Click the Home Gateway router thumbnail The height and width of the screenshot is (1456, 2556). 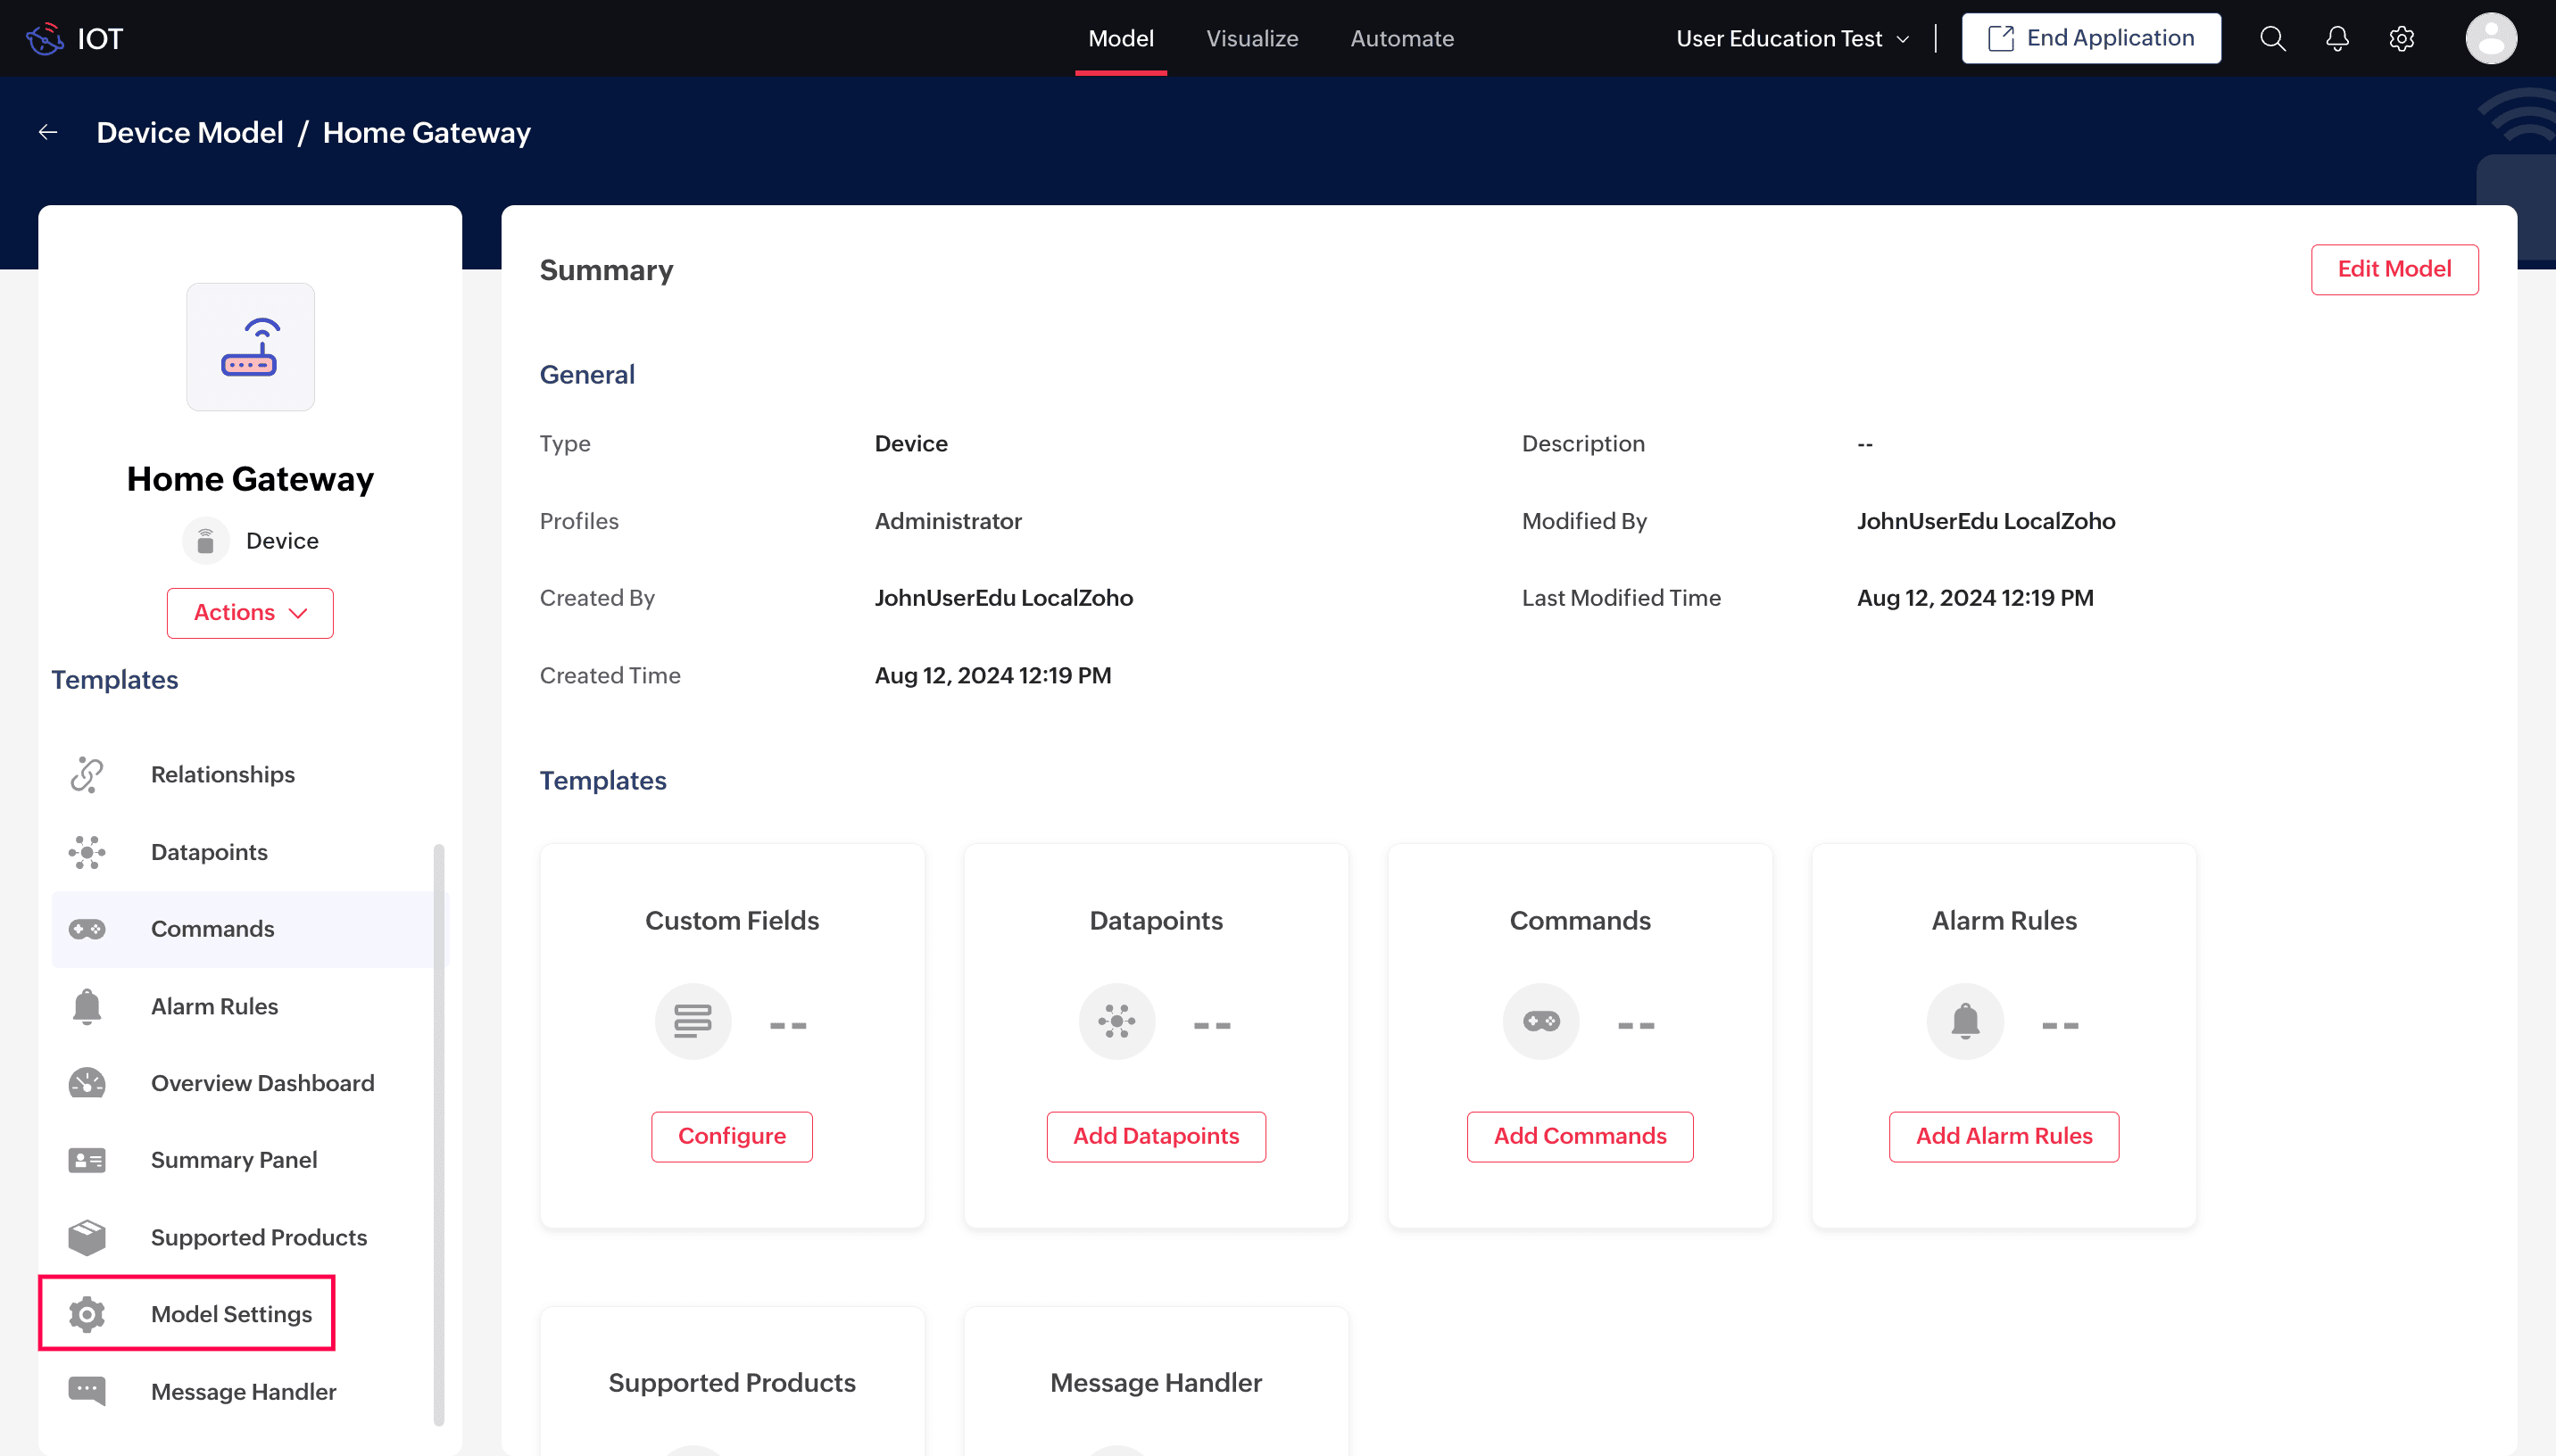coord(250,347)
